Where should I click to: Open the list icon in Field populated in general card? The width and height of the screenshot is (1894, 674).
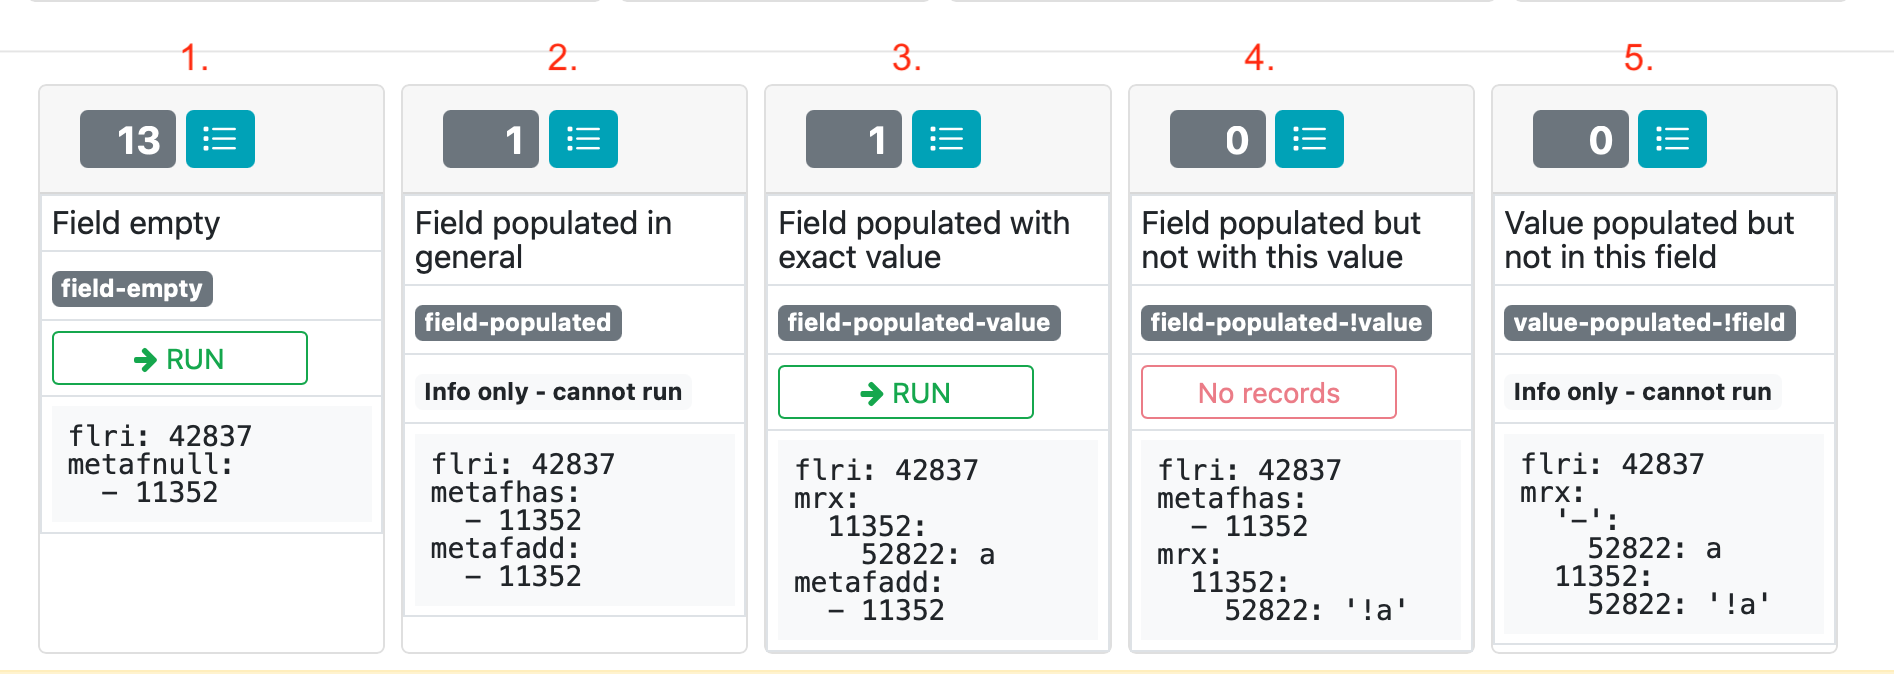tap(583, 139)
